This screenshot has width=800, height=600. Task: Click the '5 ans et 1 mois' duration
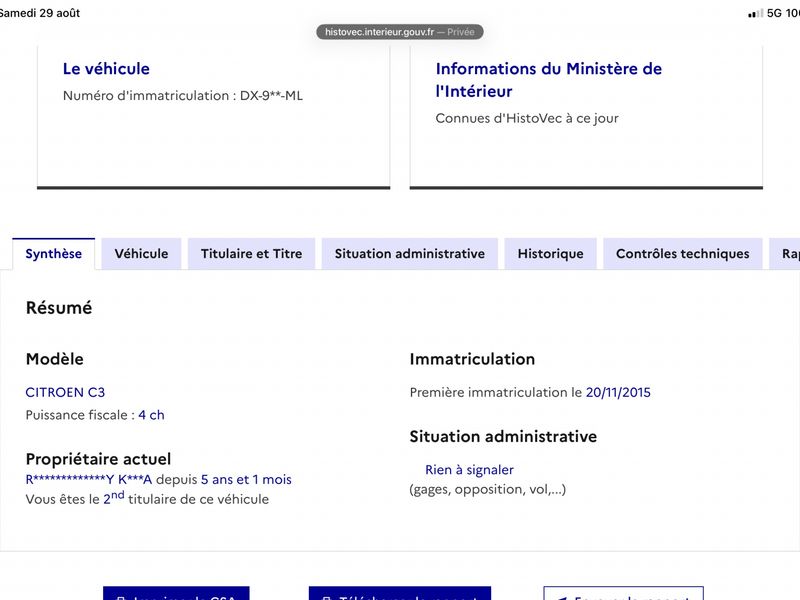[x=246, y=480]
